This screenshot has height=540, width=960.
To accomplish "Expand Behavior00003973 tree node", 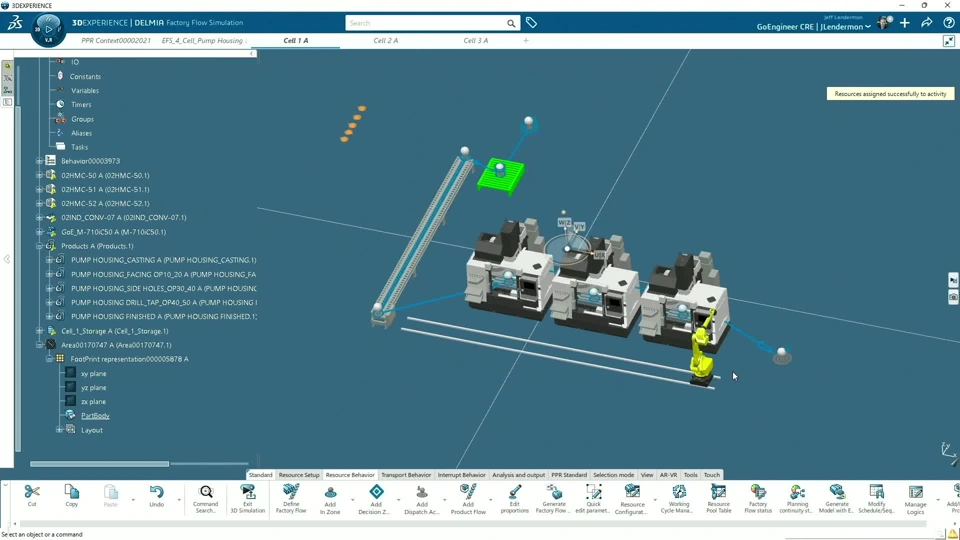I will click(x=39, y=161).
